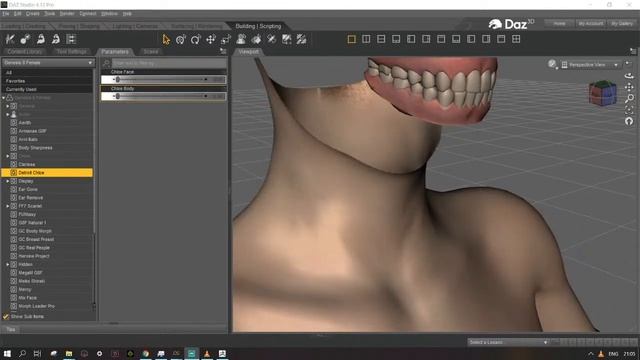Select the Detroit Chloe tree item
This screenshot has width=640, height=360.
point(47,173)
